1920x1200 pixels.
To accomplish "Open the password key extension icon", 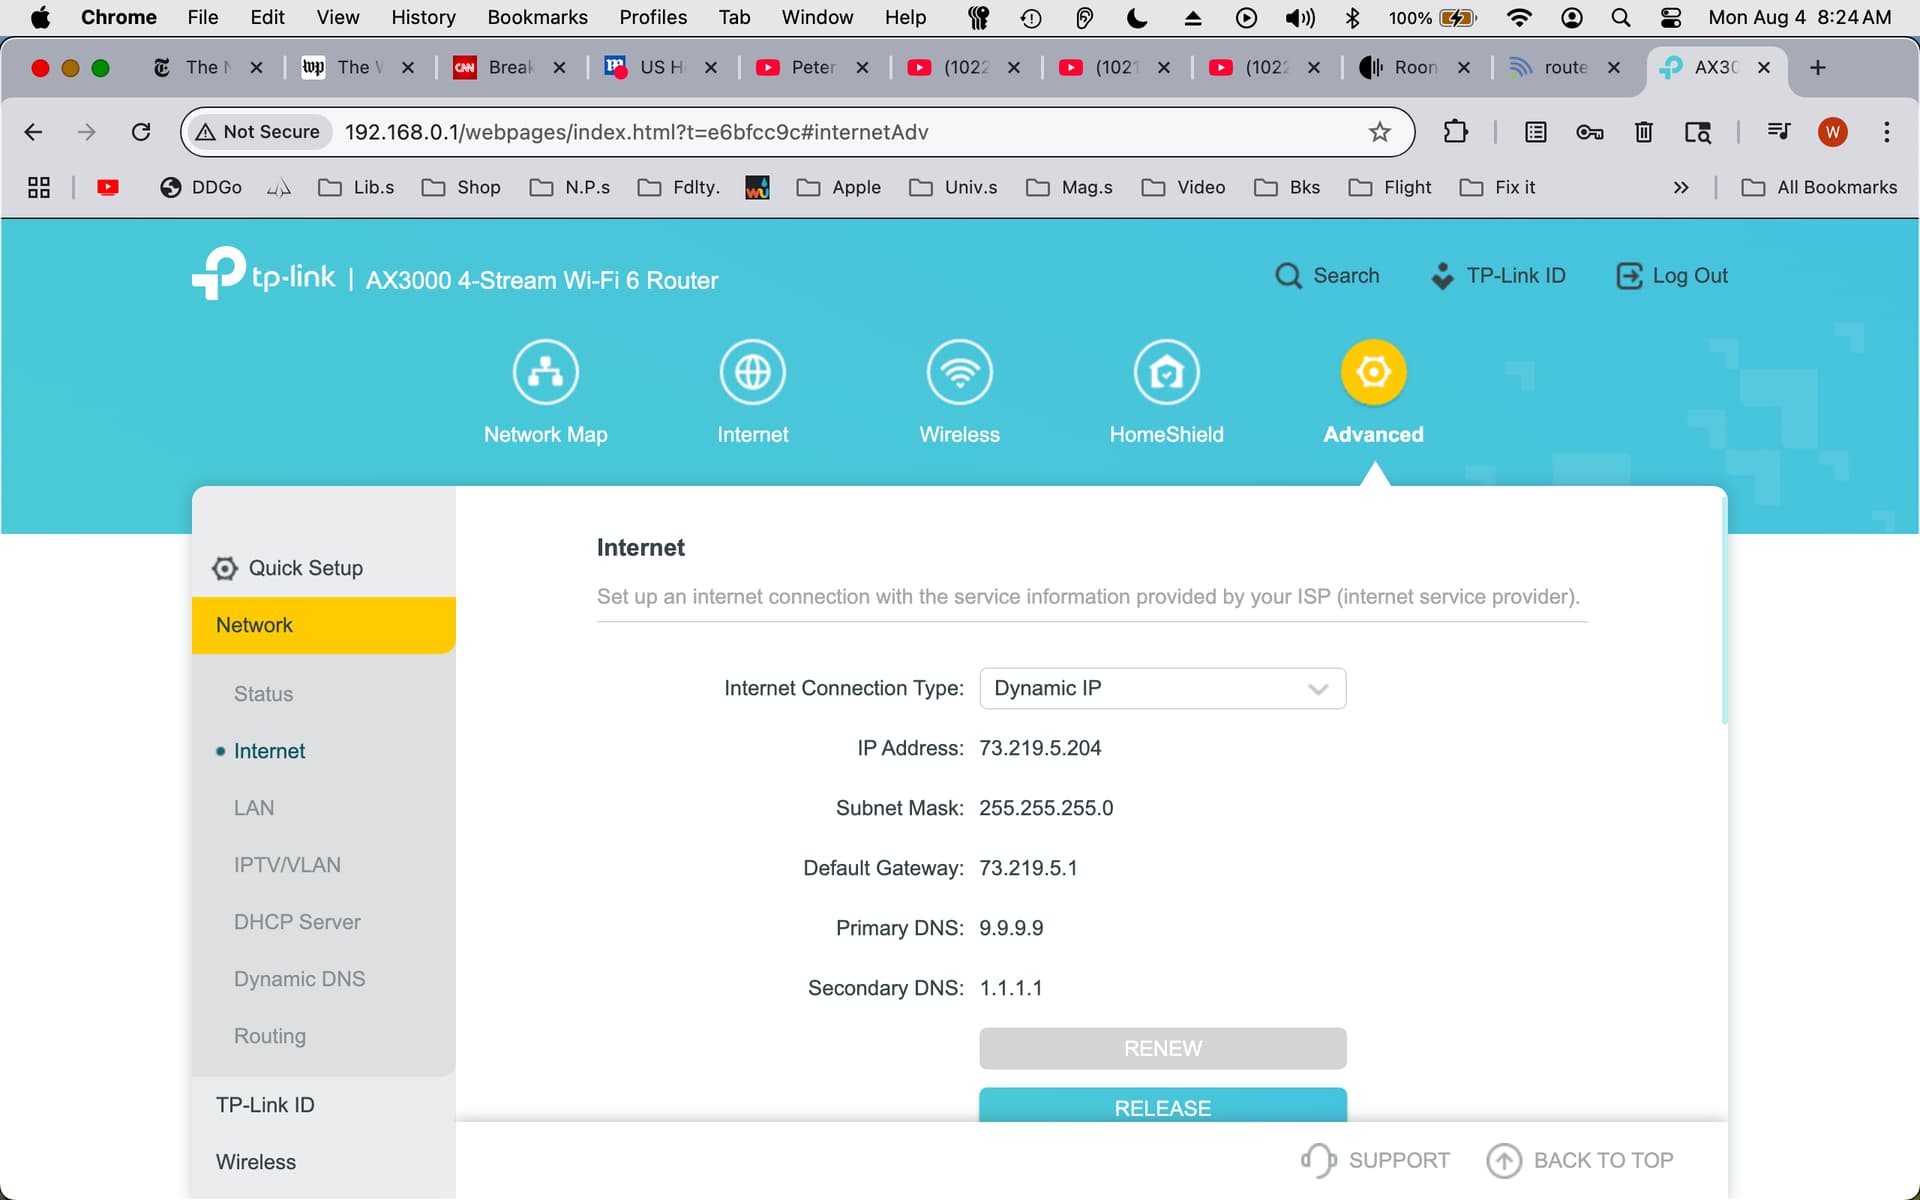I will pyautogui.click(x=1589, y=132).
